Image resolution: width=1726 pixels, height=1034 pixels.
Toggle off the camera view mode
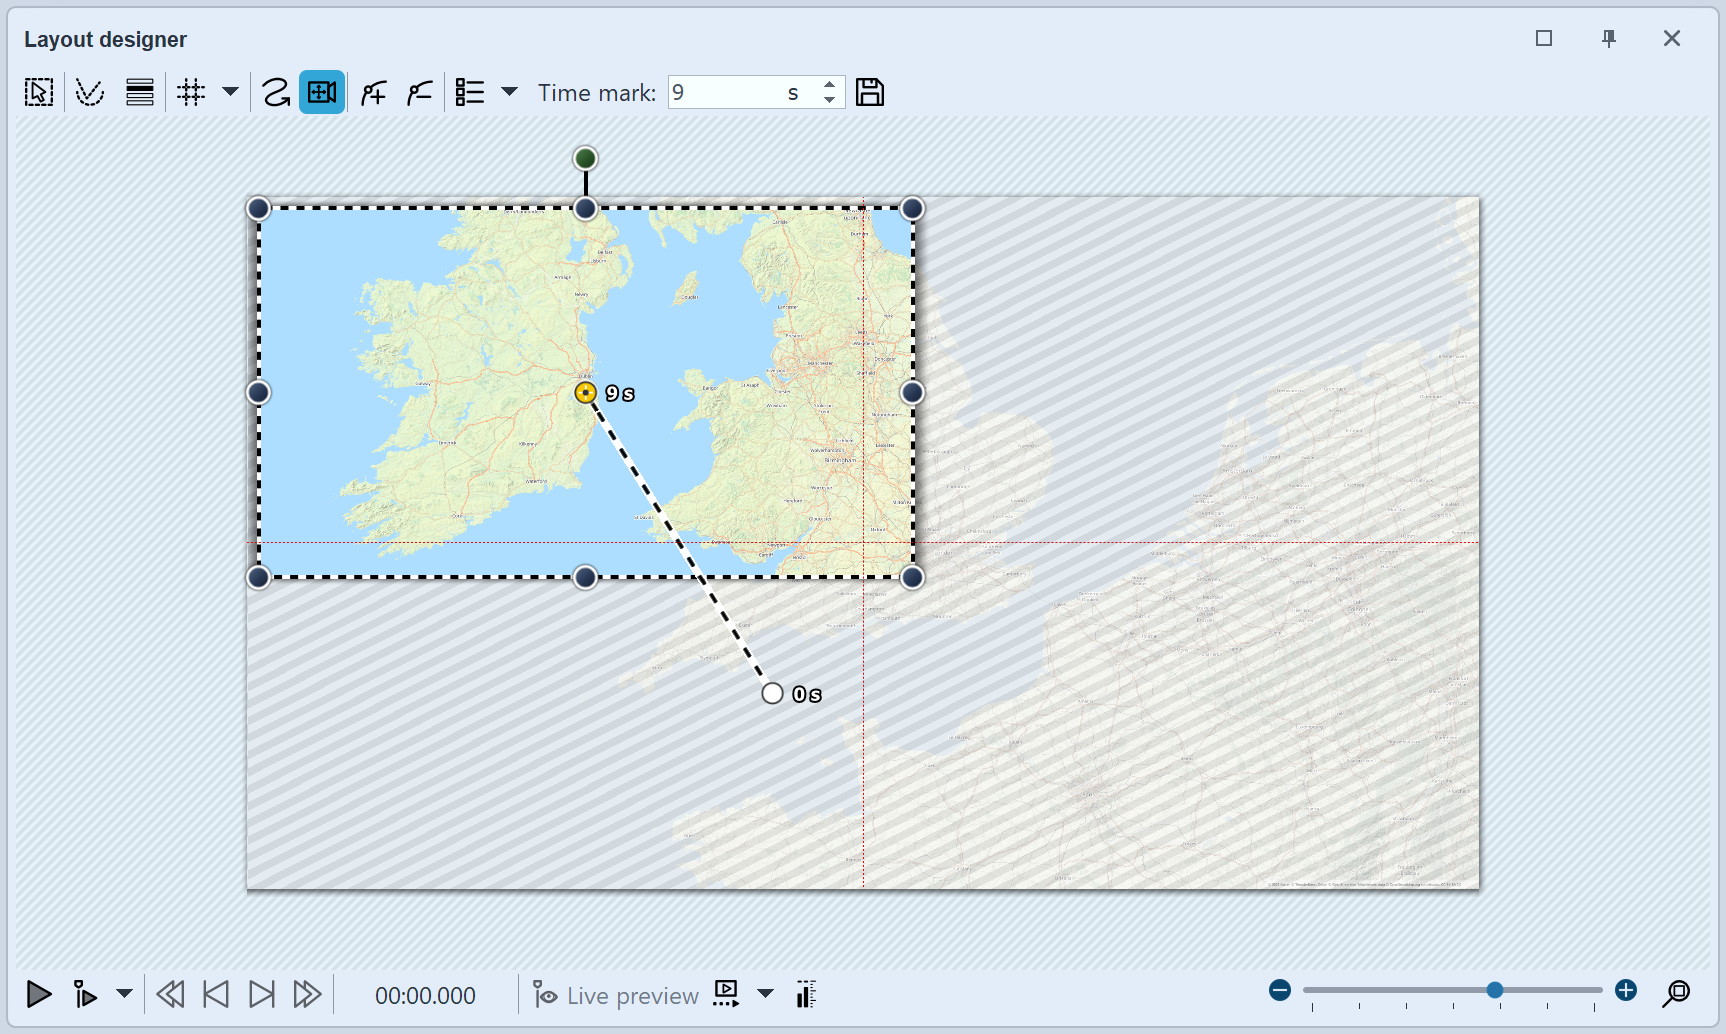(321, 91)
